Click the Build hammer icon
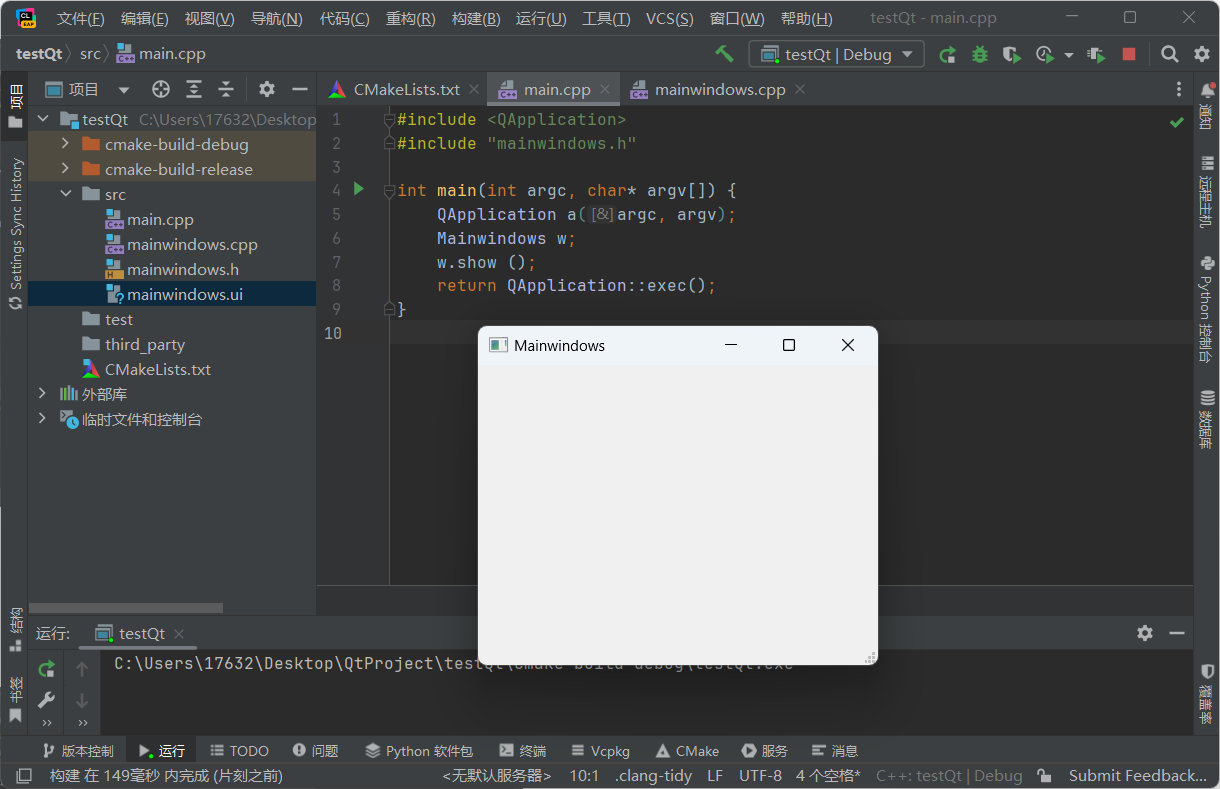This screenshot has width=1220, height=789. (724, 54)
